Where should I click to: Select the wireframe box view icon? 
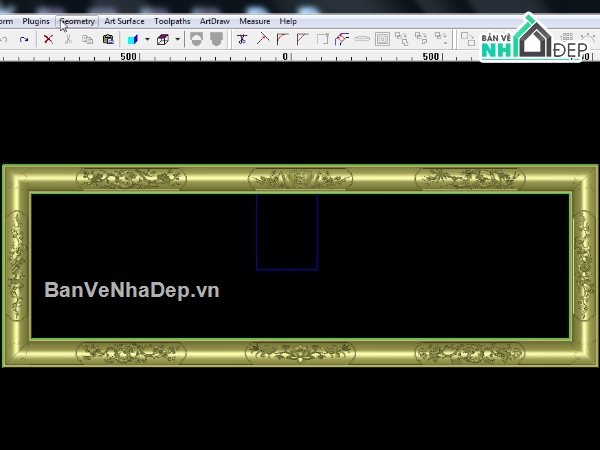pos(163,39)
